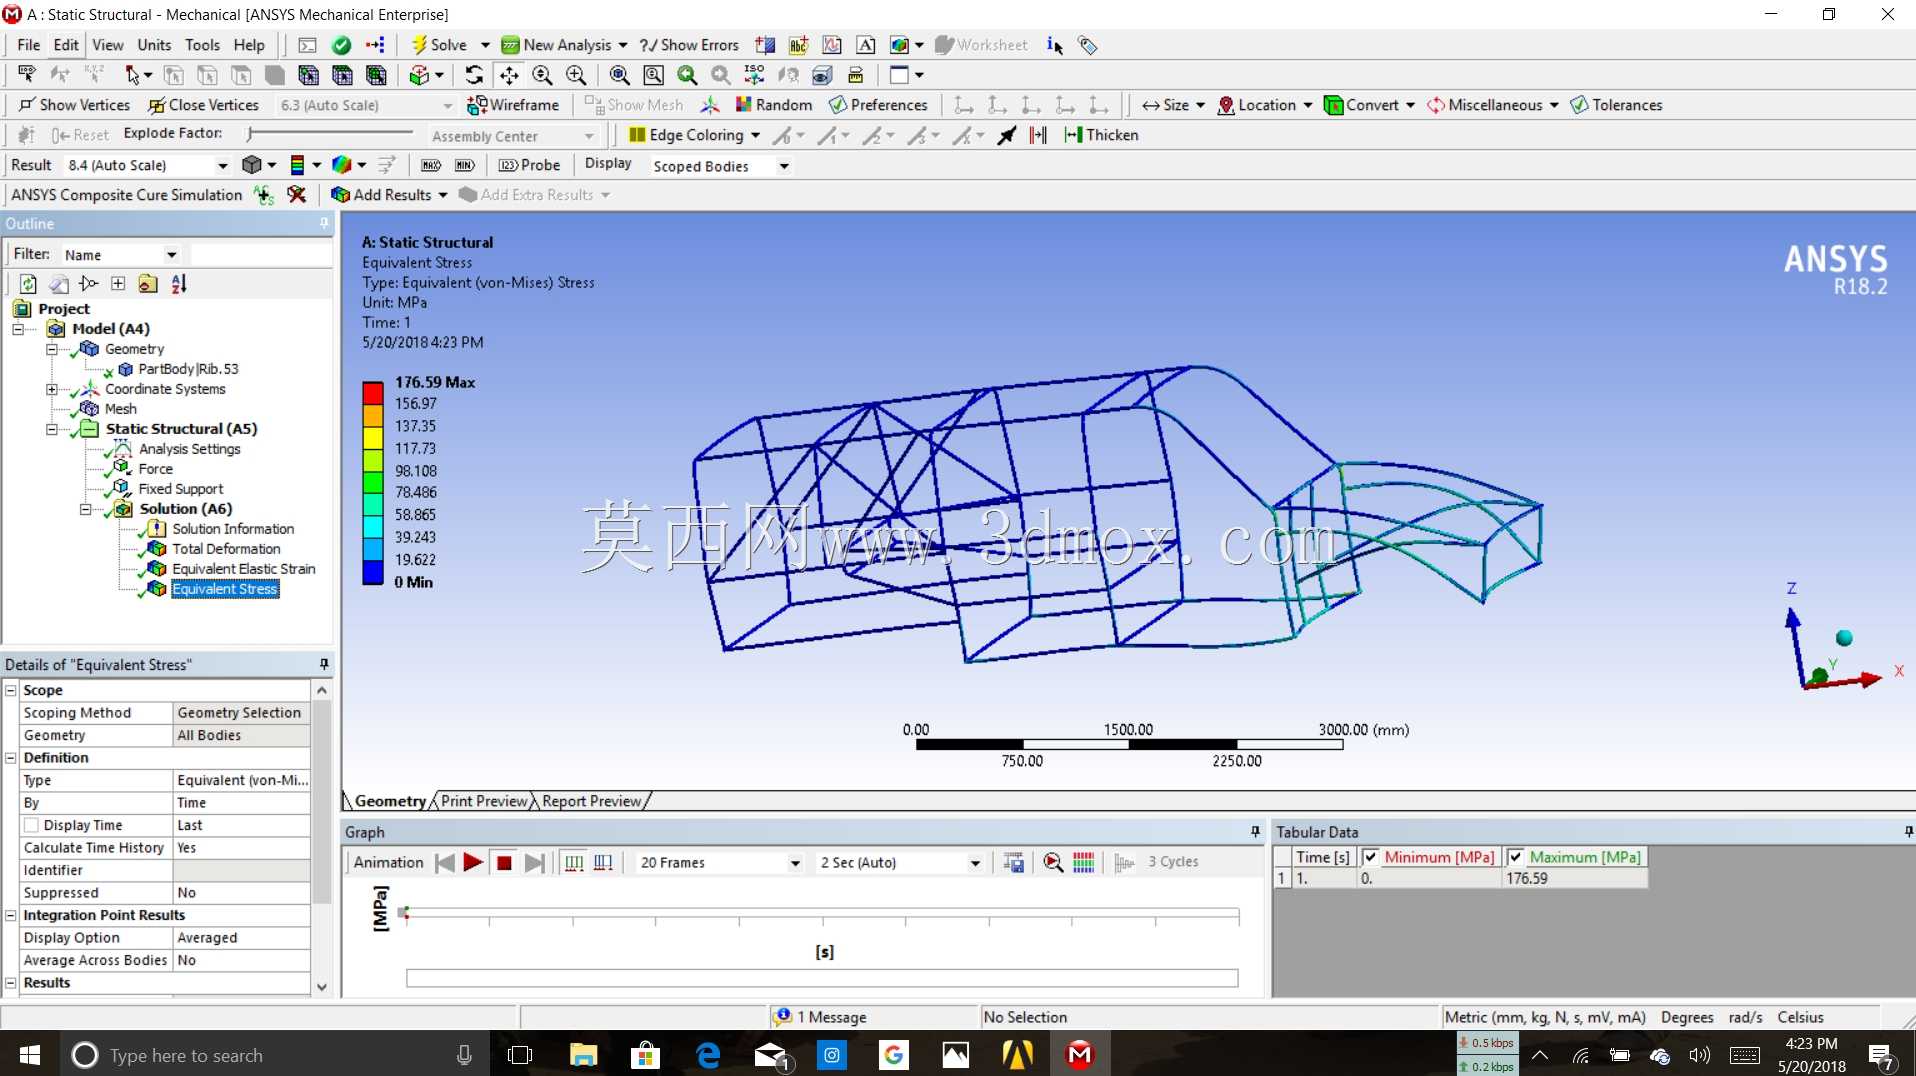Open Microsoft Edge from the taskbar
This screenshot has width=1916, height=1076.
click(x=708, y=1055)
